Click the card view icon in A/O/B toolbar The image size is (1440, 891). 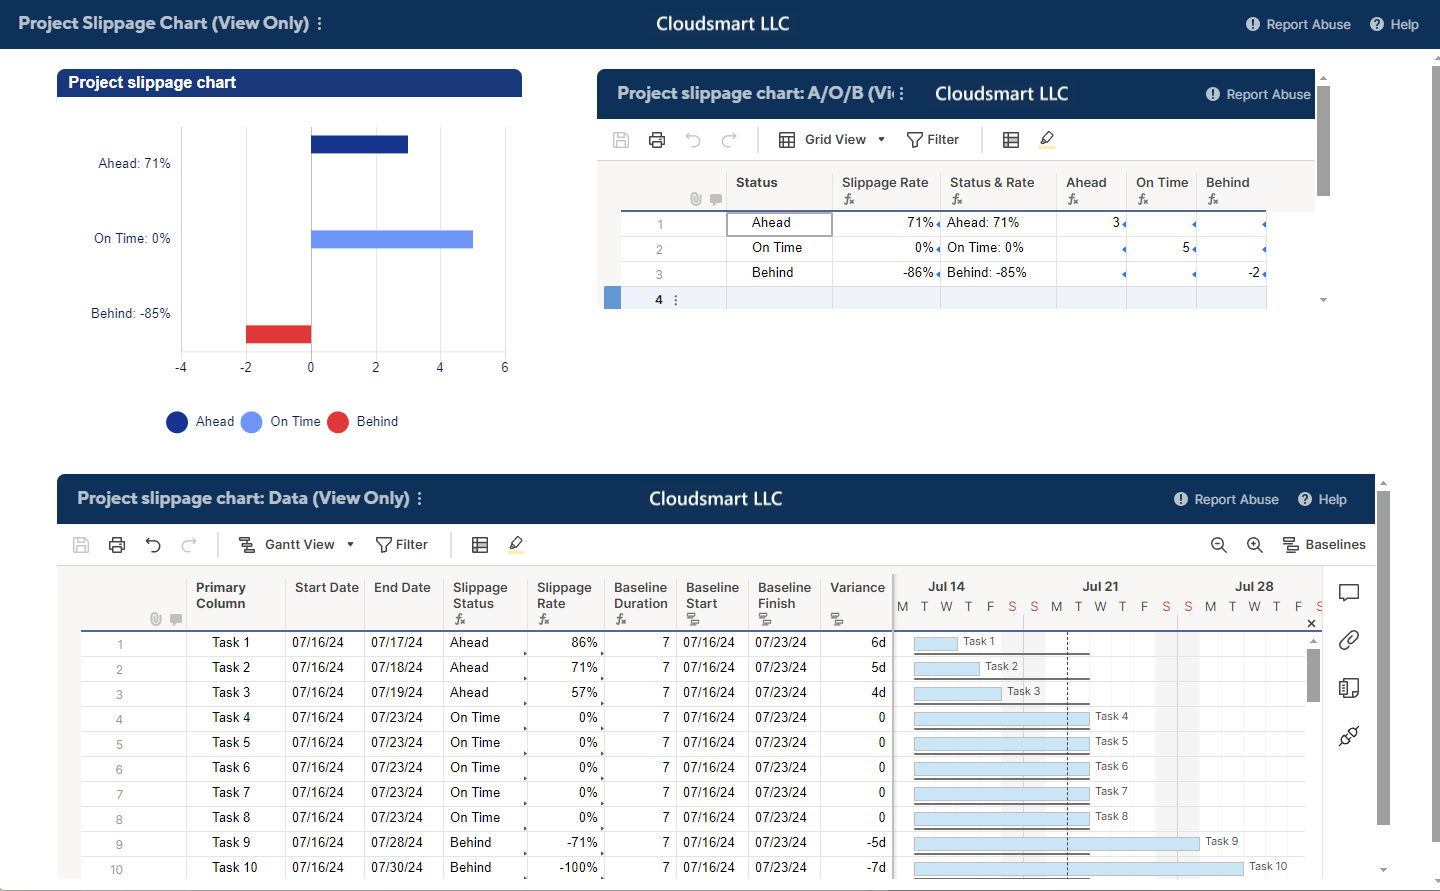1011,140
